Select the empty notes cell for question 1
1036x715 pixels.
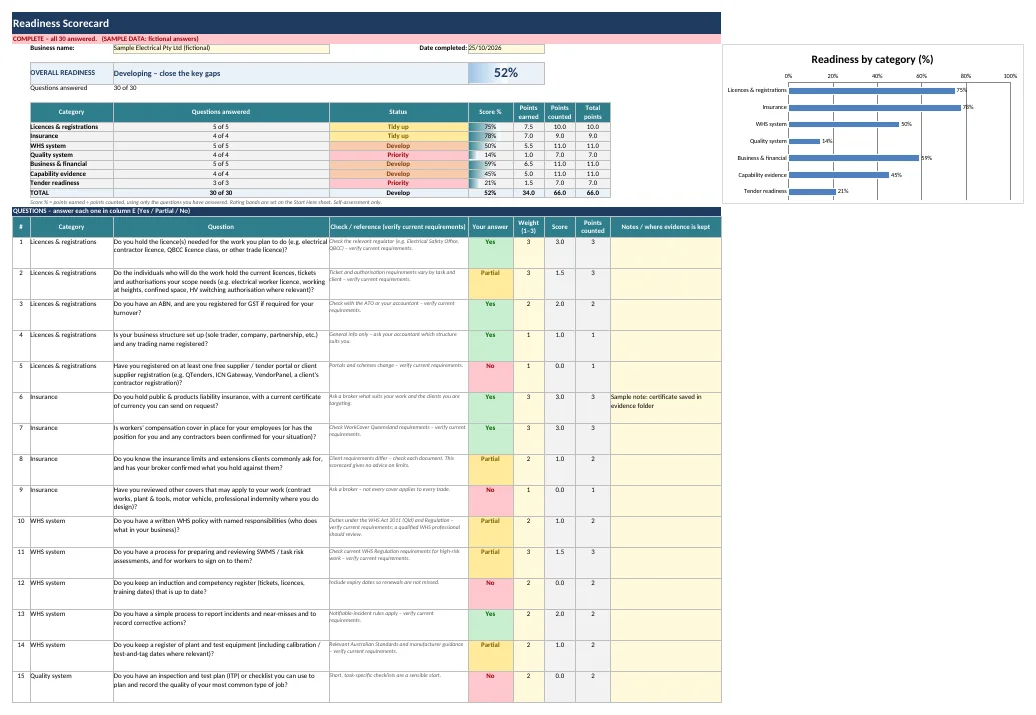[665, 252]
